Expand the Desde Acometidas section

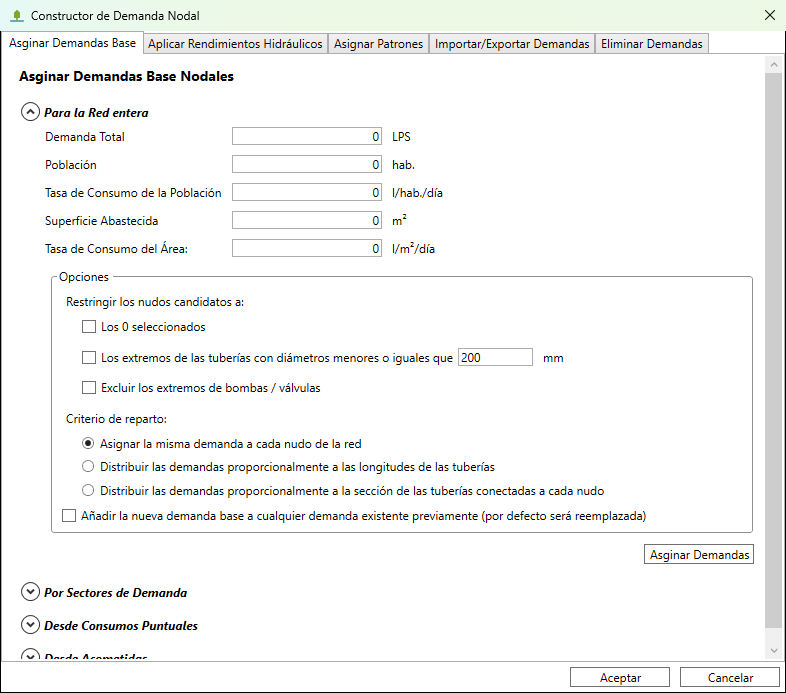tap(30, 655)
